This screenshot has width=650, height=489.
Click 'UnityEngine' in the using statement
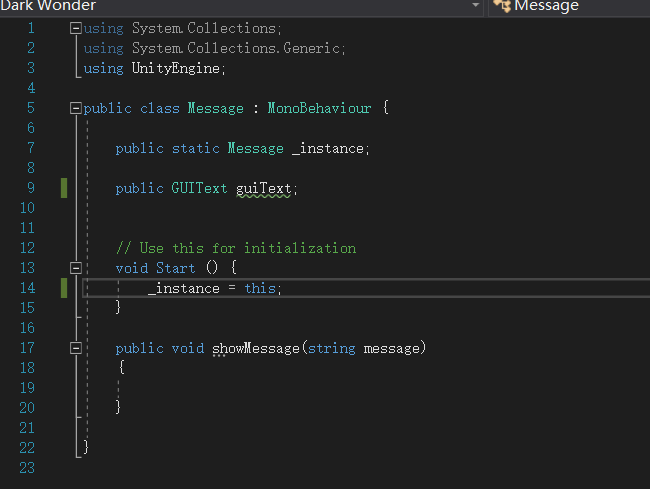click(176, 68)
